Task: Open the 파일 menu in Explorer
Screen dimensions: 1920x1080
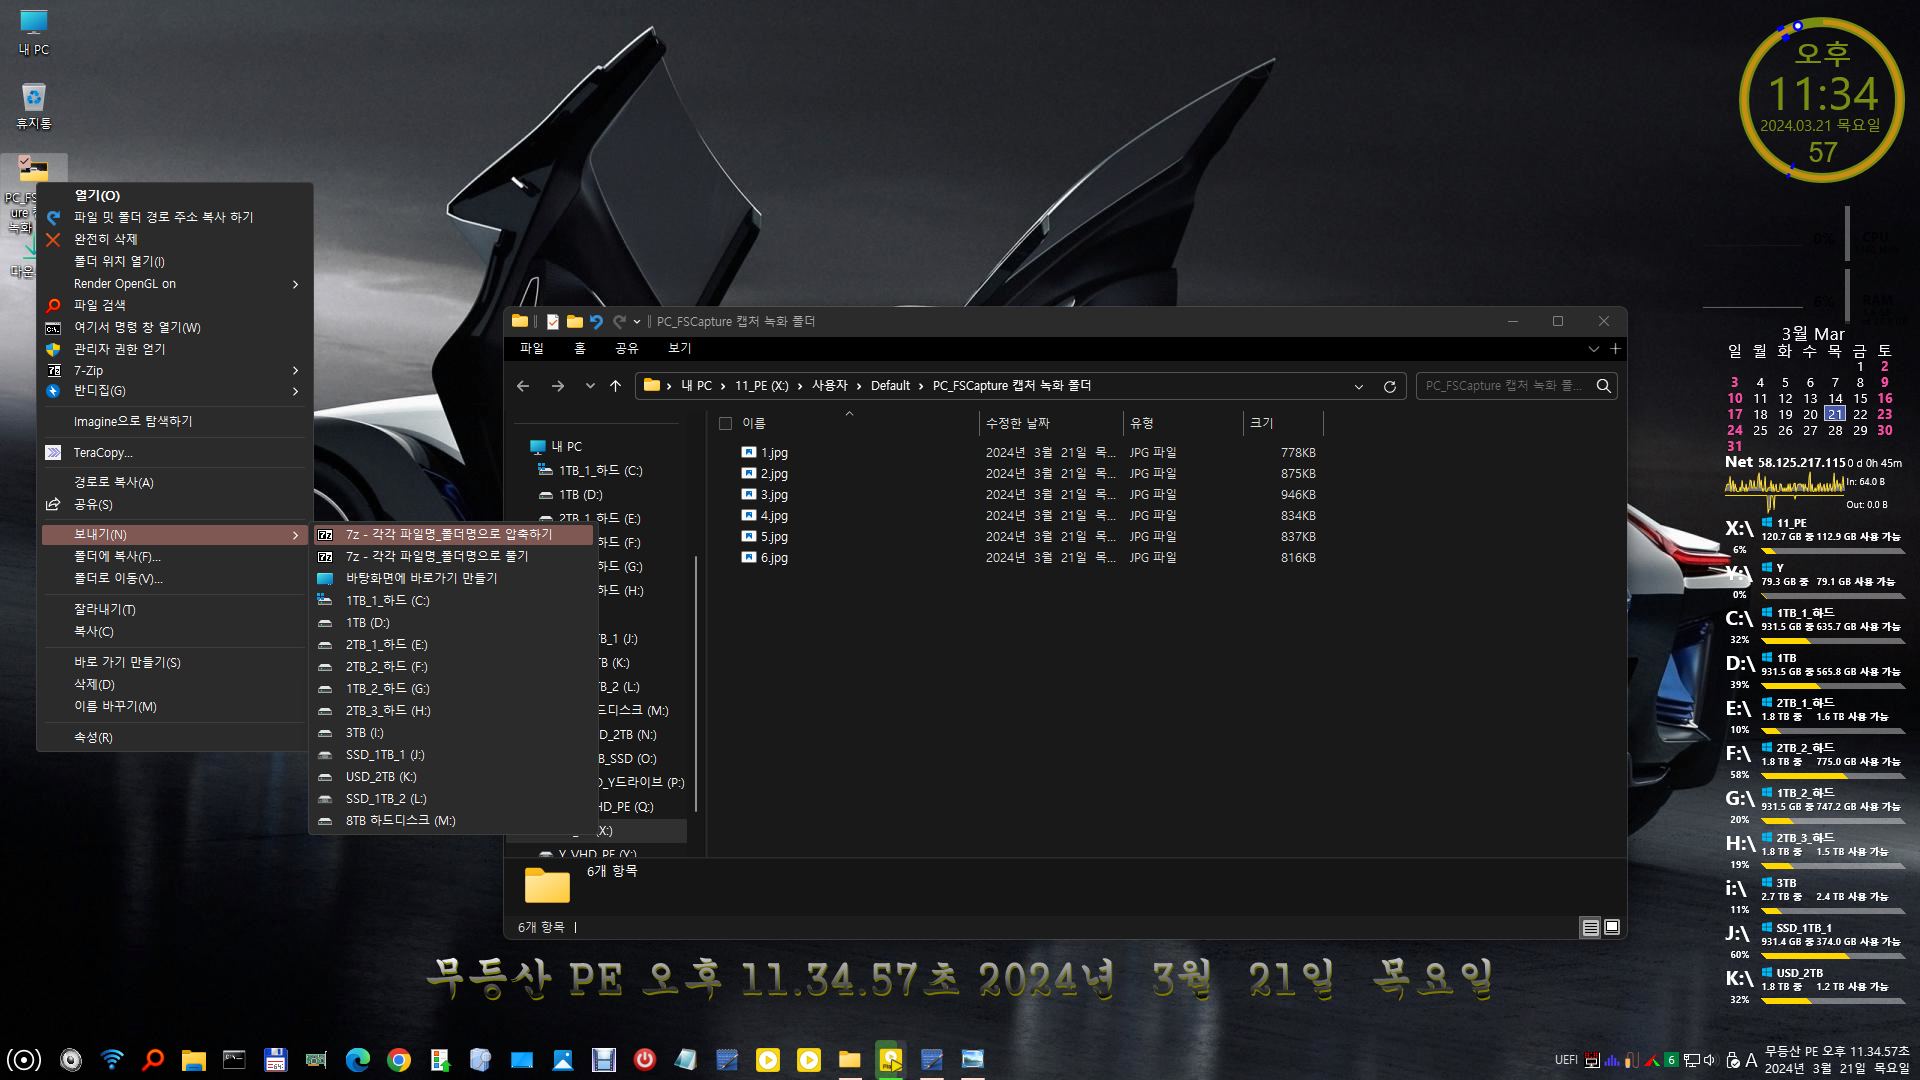Action: tap(532, 348)
